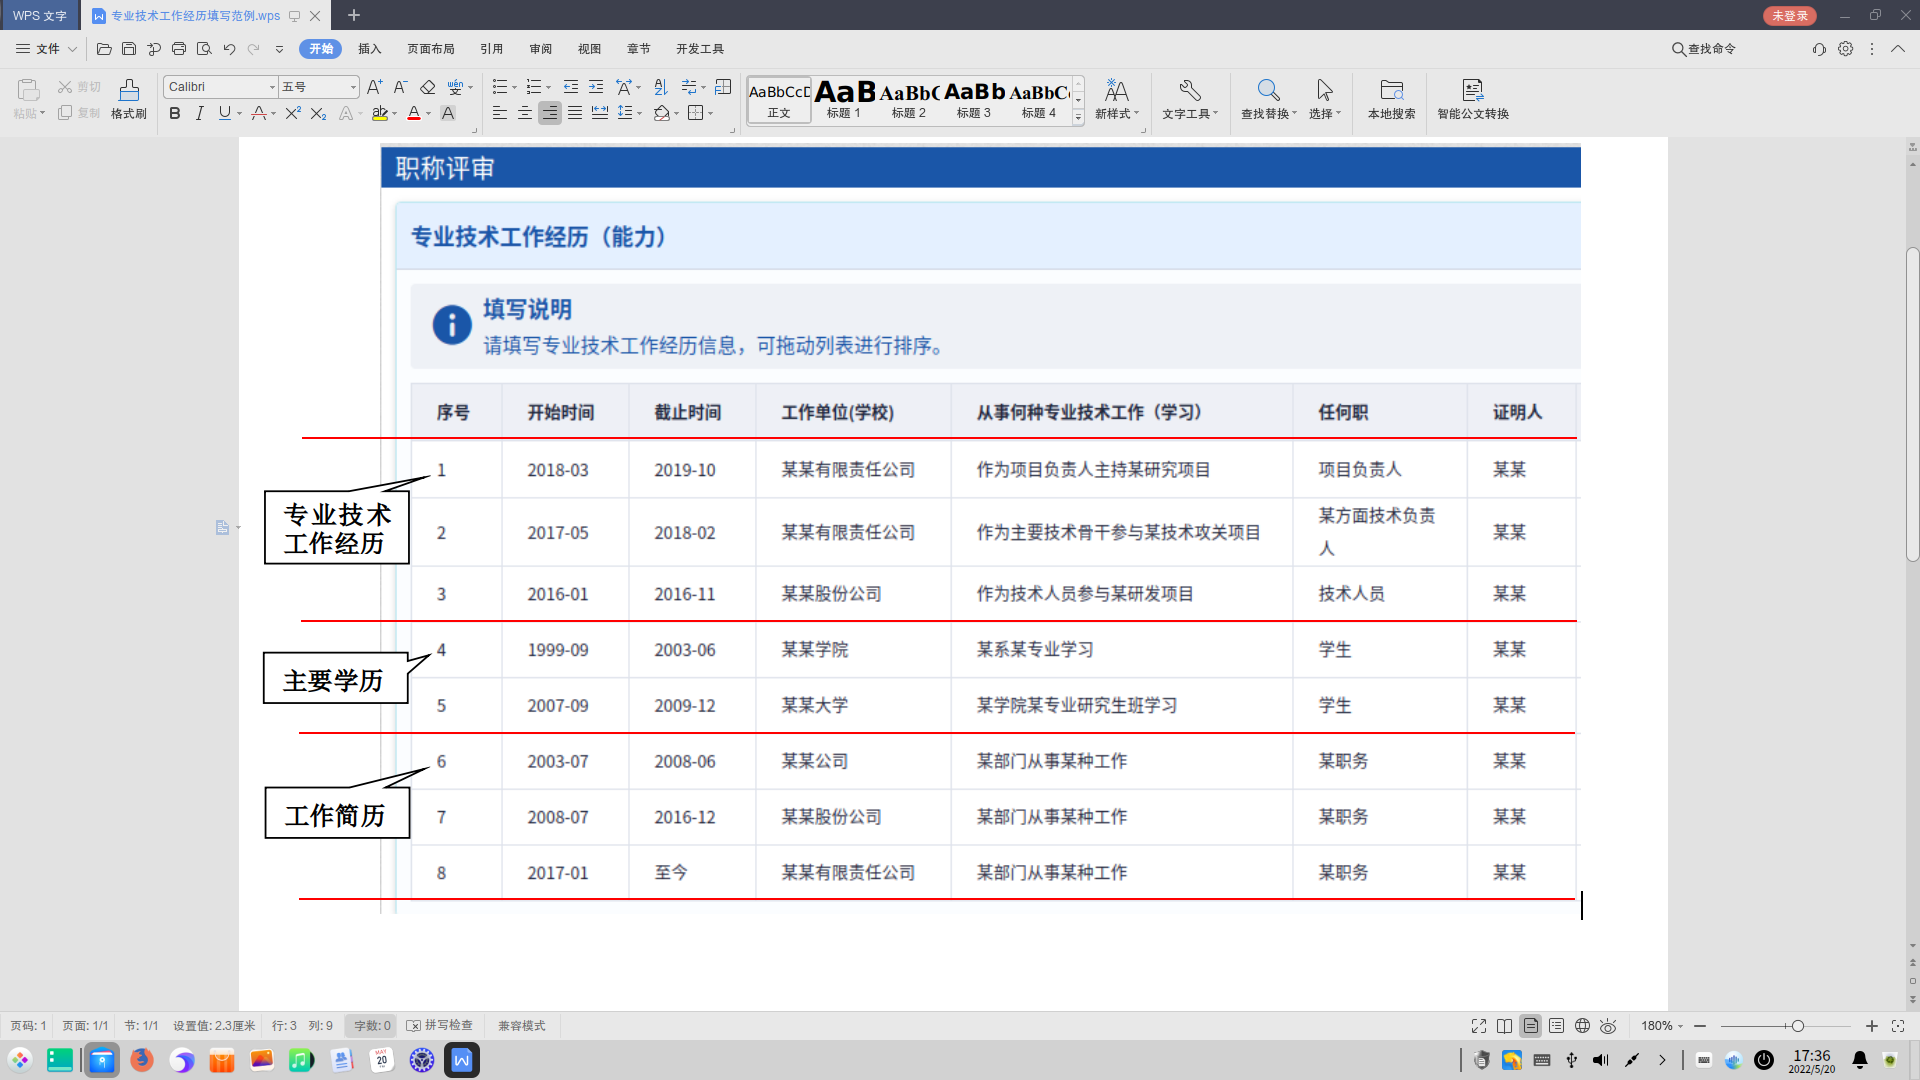Switch to the 页面布局 tab

[431, 49]
